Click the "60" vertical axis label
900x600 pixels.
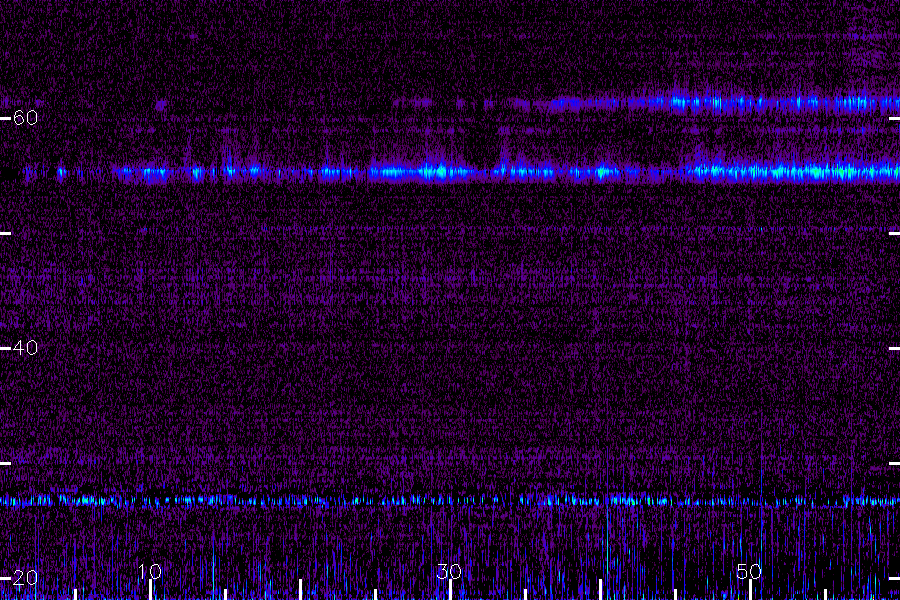(25, 118)
